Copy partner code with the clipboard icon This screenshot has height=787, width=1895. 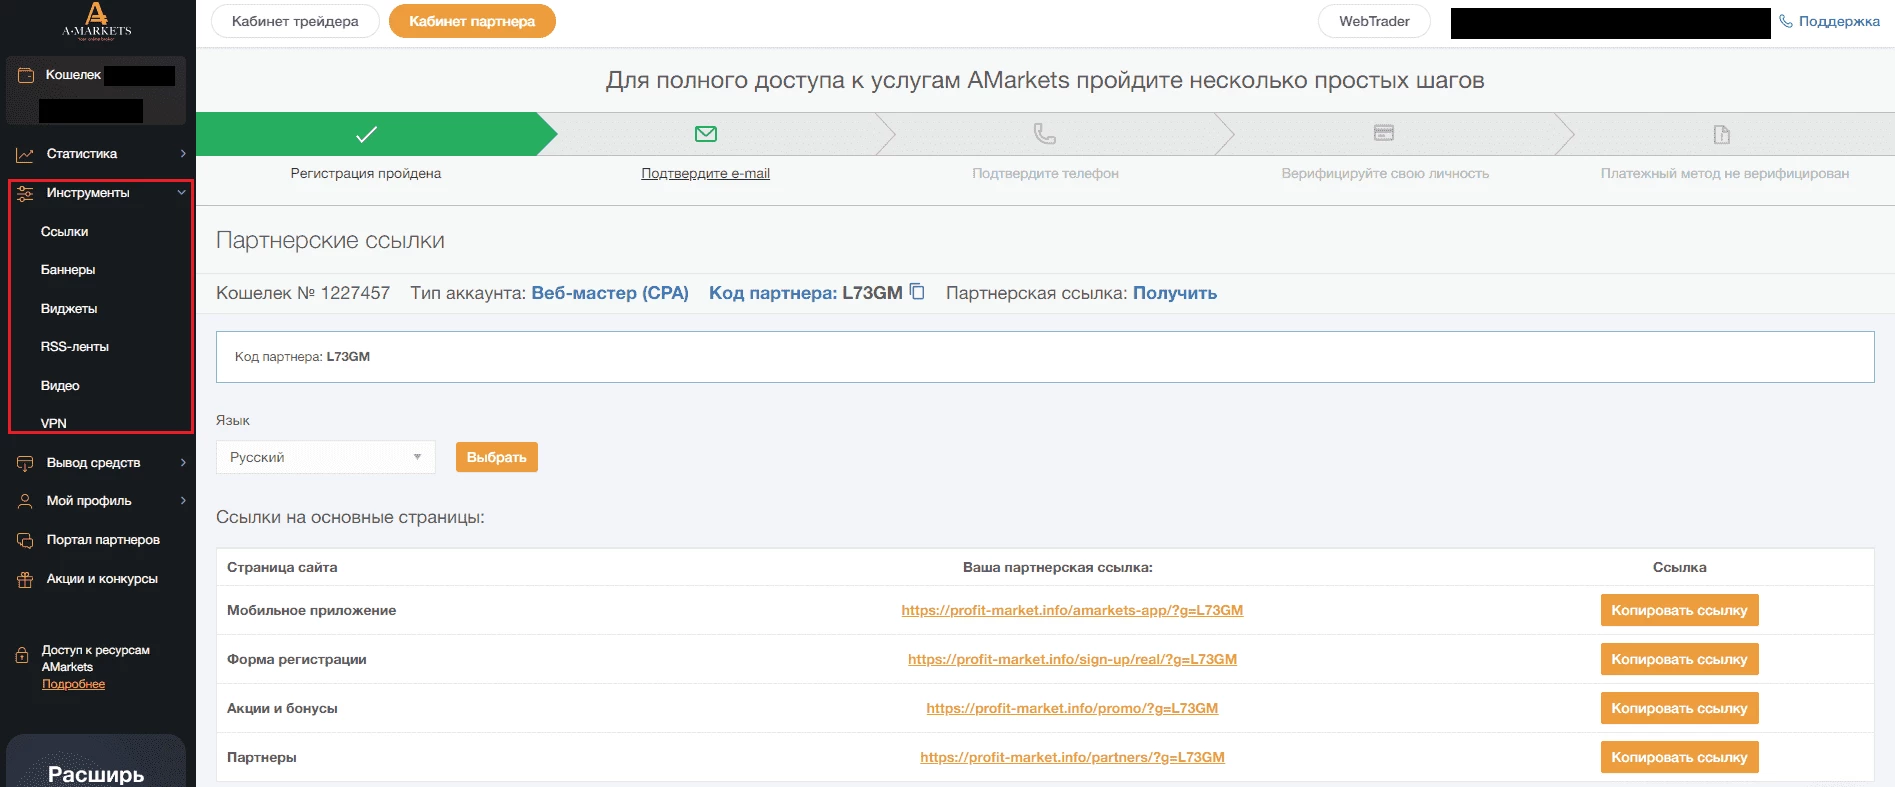917,292
